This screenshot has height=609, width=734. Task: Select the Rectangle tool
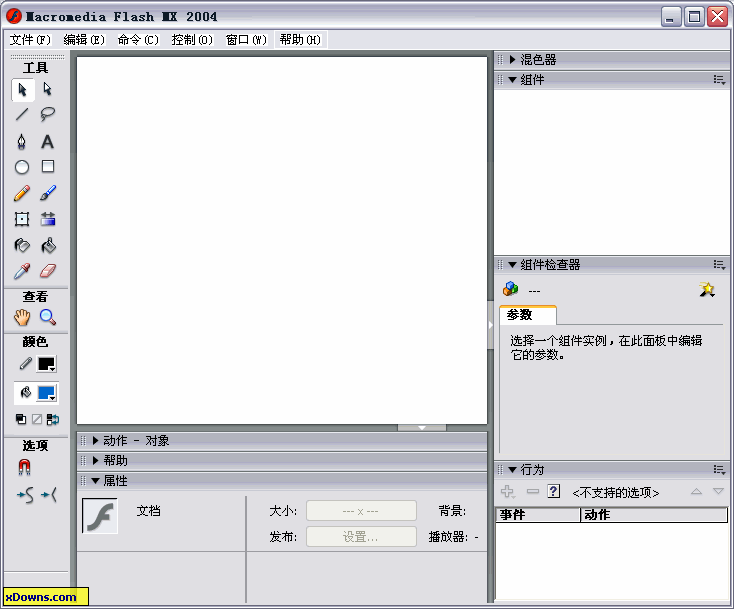click(48, 167)
